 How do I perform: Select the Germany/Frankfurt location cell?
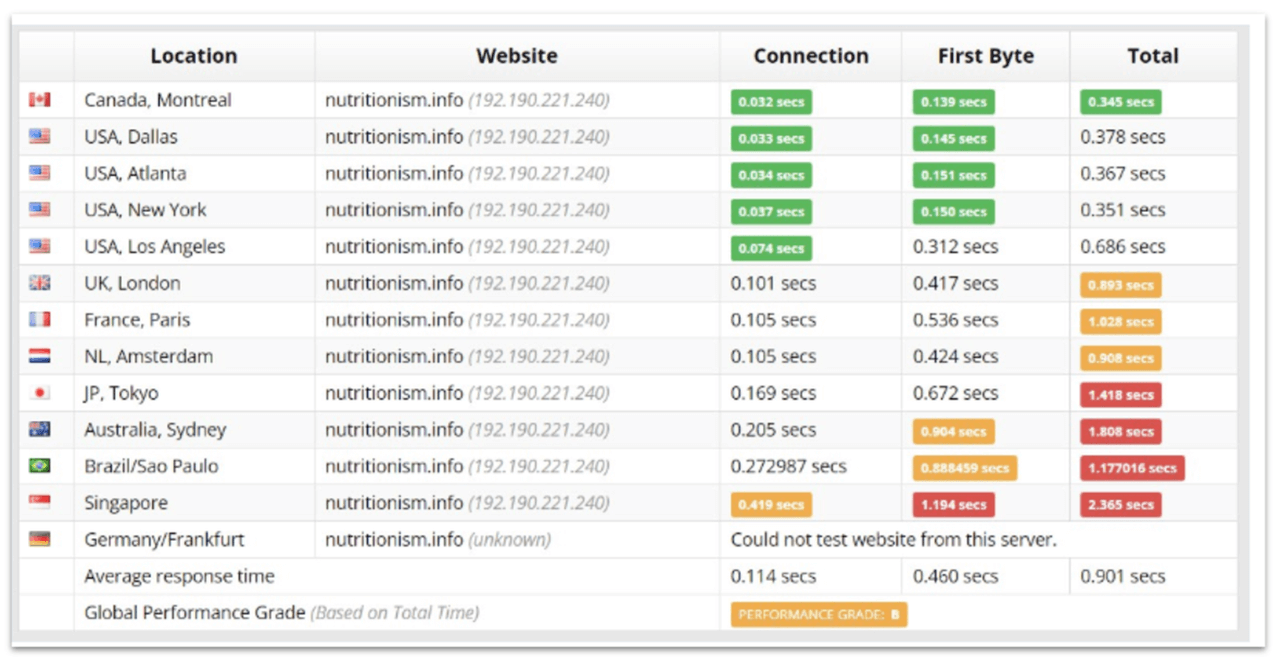click(x=194, y=539)
